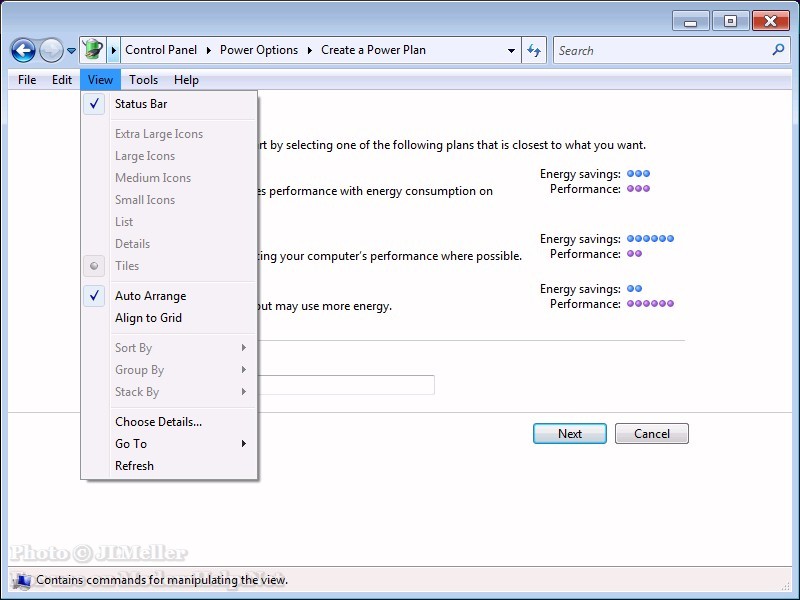This screenshot has width=800, height=600.
Task: Expand the Go To submenu
Action: 169,444
